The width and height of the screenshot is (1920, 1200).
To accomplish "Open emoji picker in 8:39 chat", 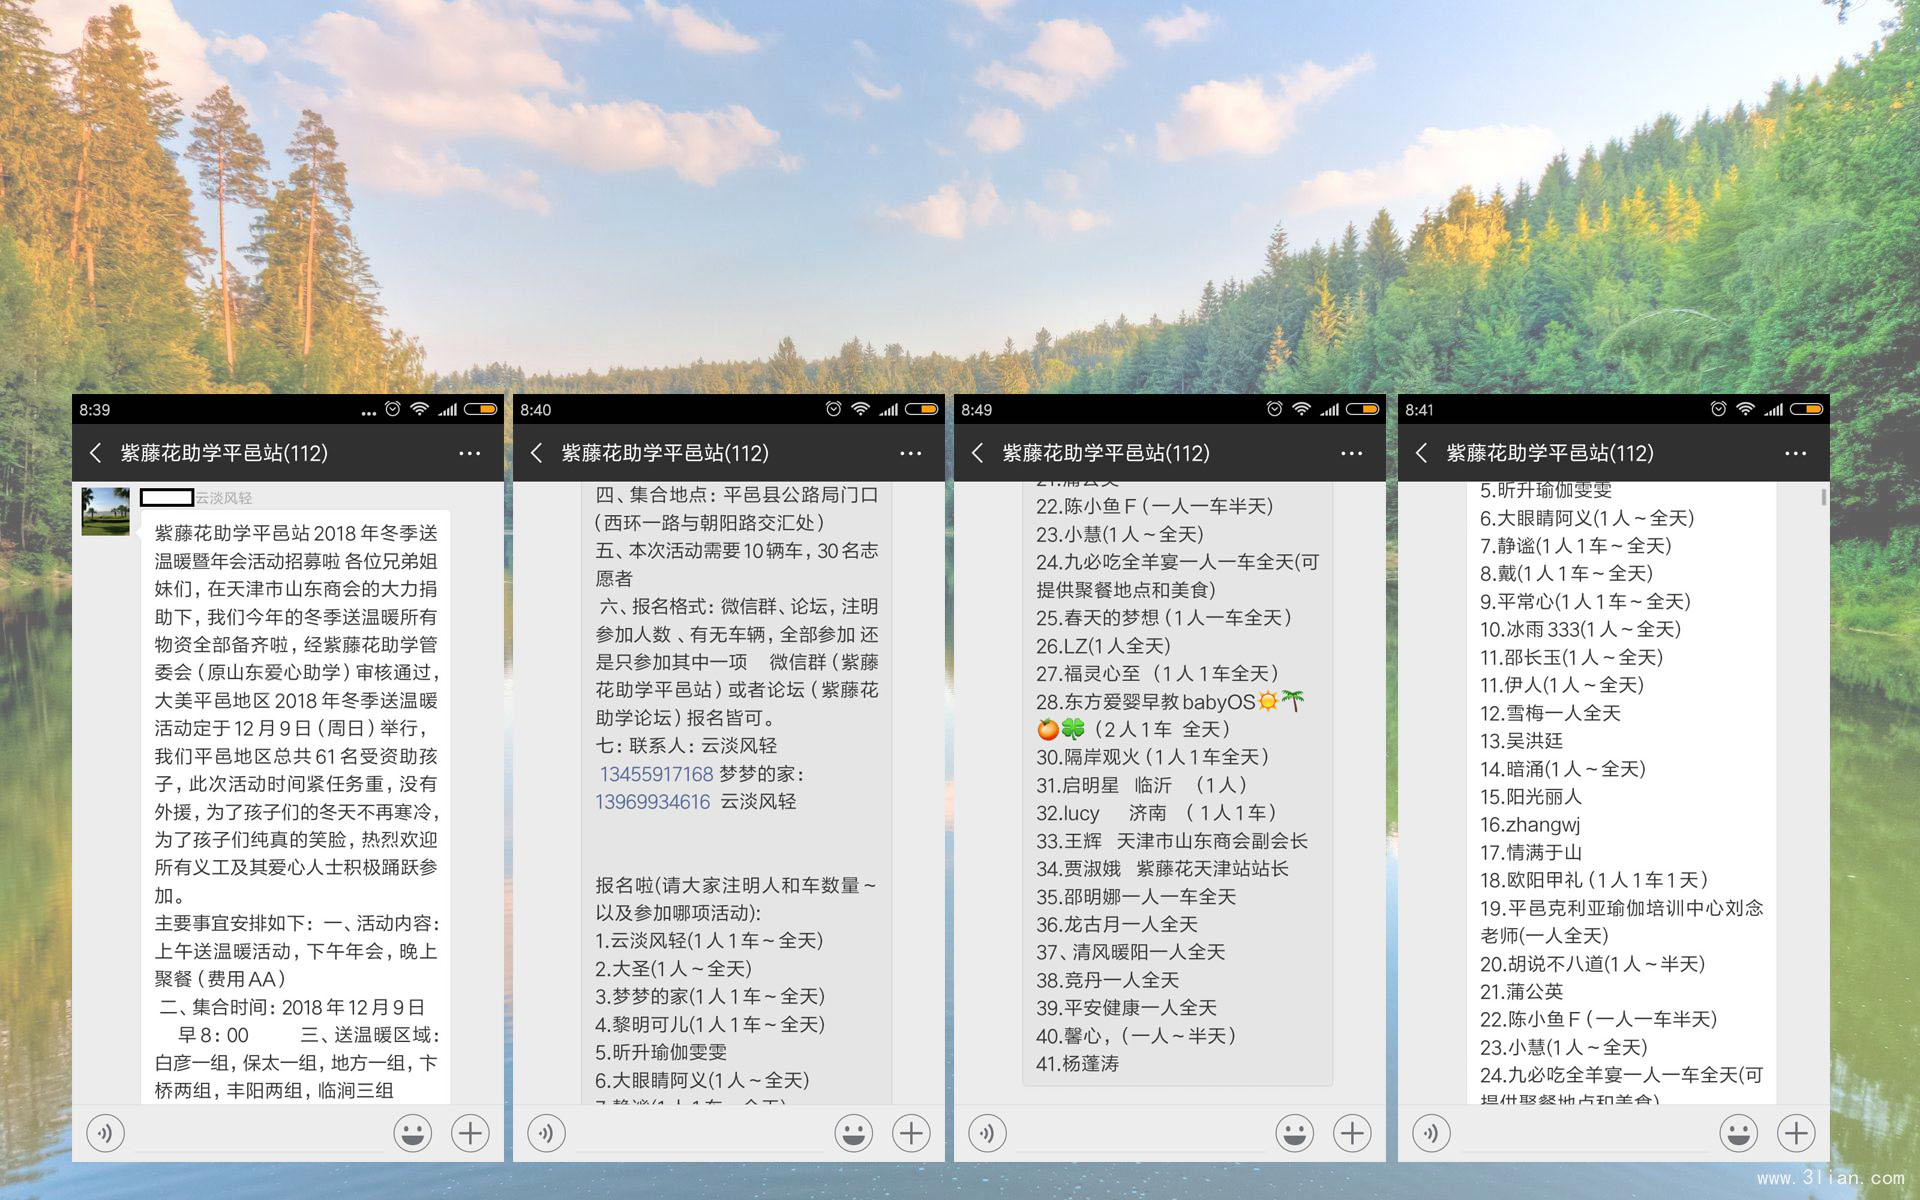I will (x=413, y=1133).
